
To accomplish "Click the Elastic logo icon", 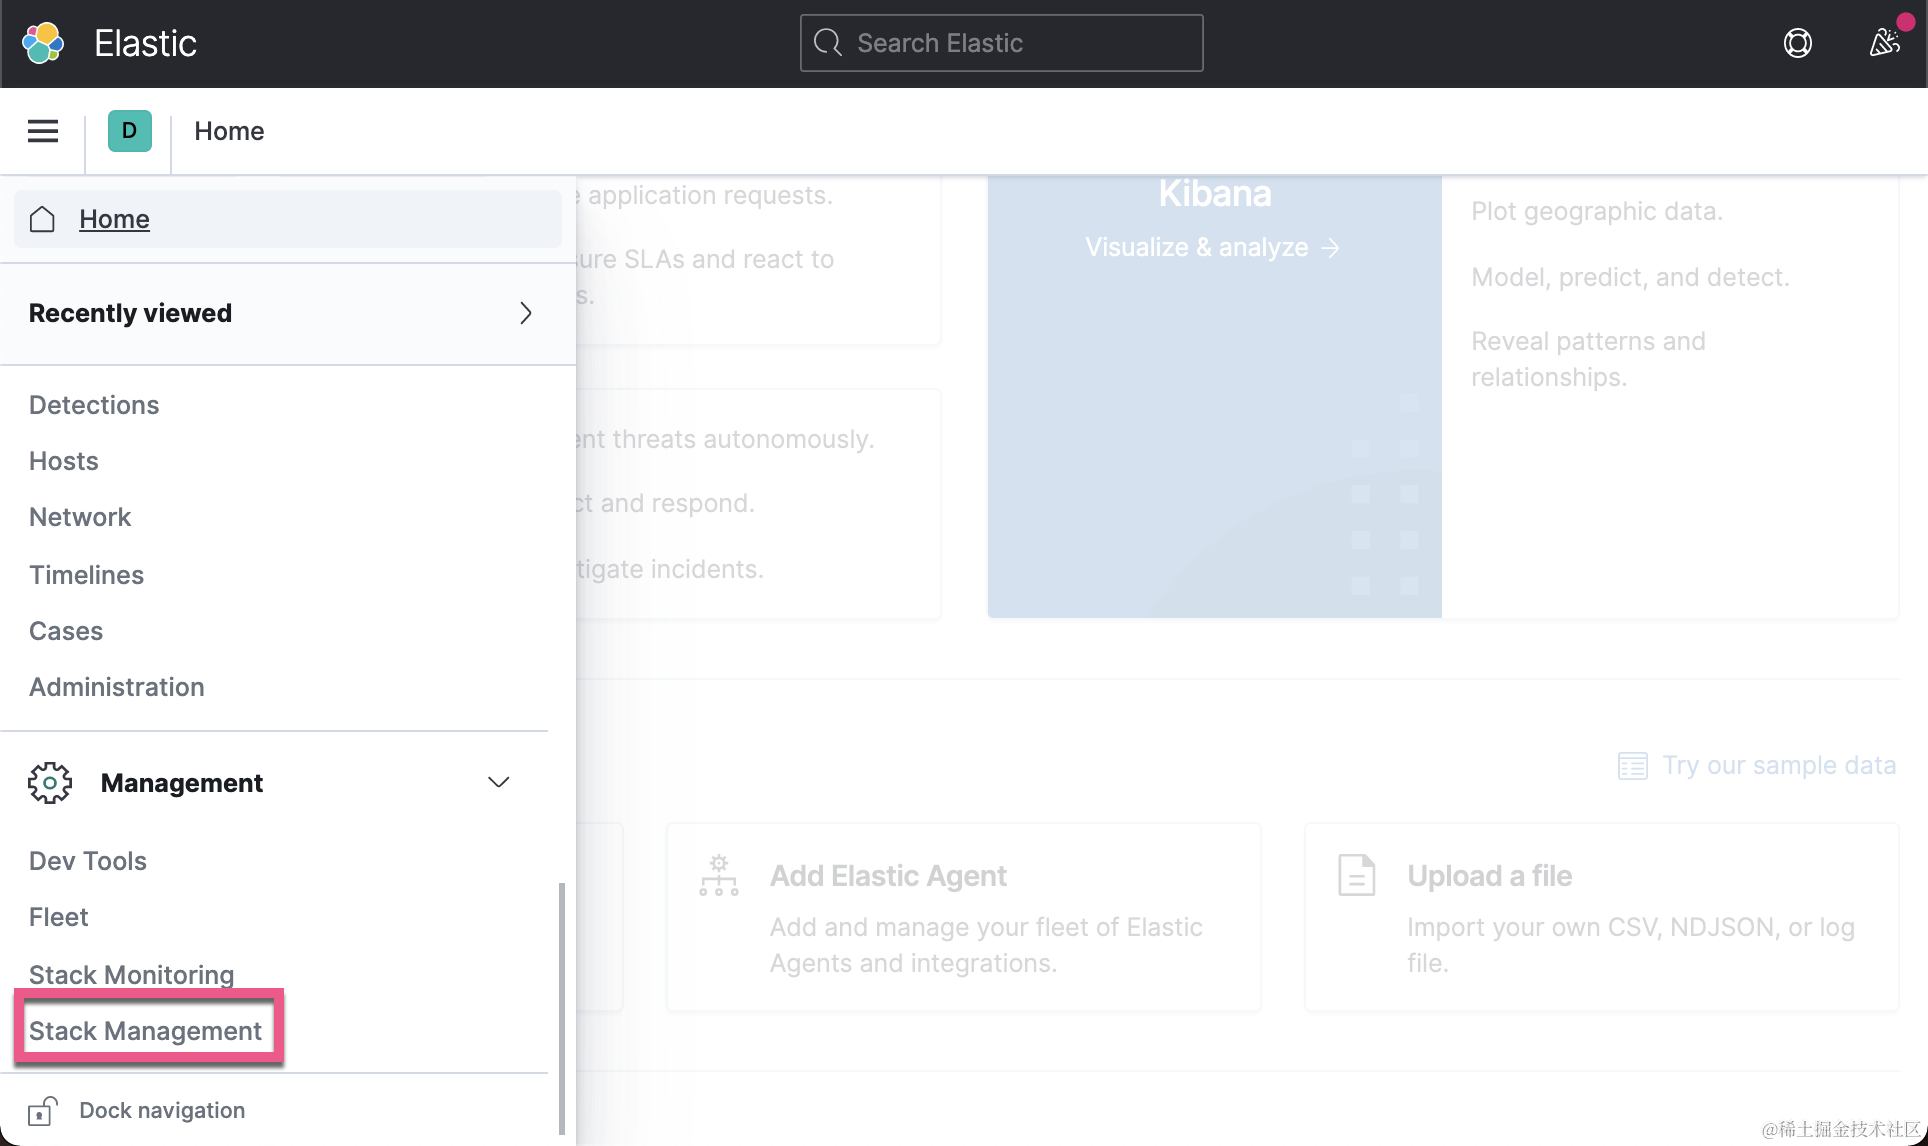I will tap(43, 43).
